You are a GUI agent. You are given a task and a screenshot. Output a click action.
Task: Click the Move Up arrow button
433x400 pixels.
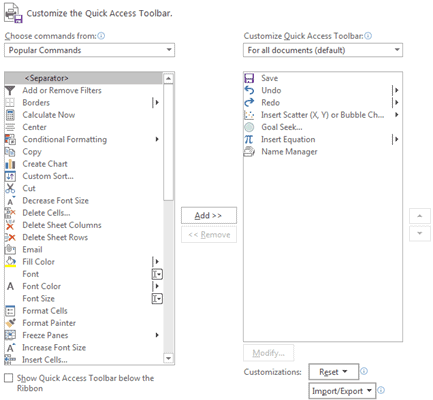tap(420, 216)
